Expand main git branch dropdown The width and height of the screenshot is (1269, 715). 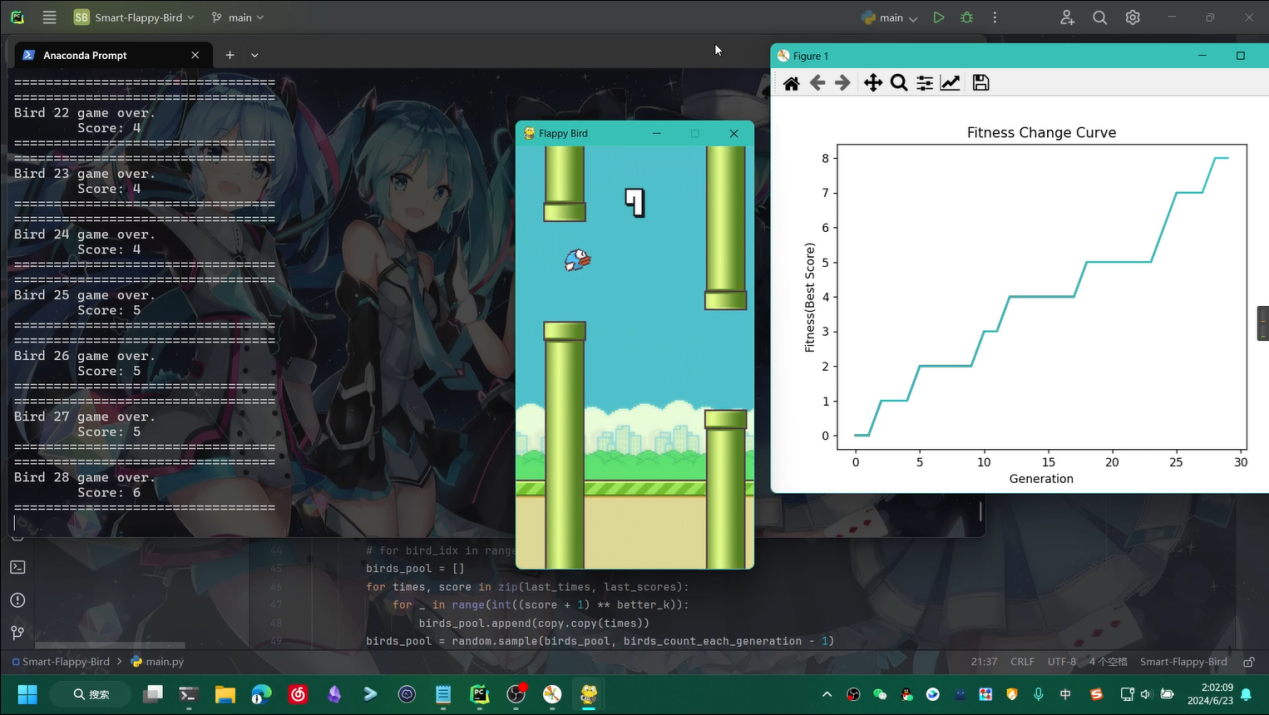click(x=238, y=17)
